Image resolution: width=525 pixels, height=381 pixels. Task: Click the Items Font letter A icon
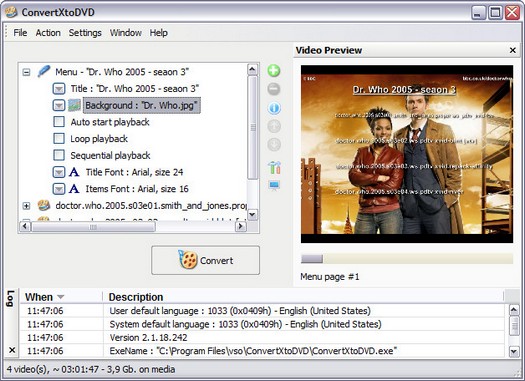click(x=74, y=189)
